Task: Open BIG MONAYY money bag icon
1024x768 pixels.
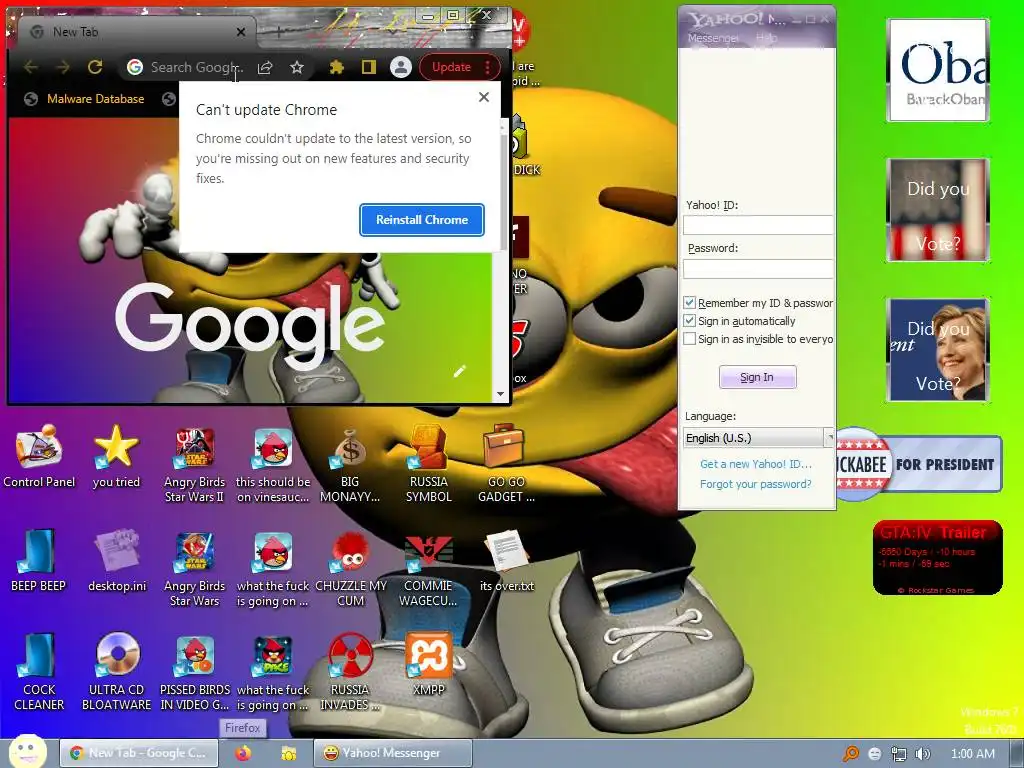Action: tap(350, 465)
